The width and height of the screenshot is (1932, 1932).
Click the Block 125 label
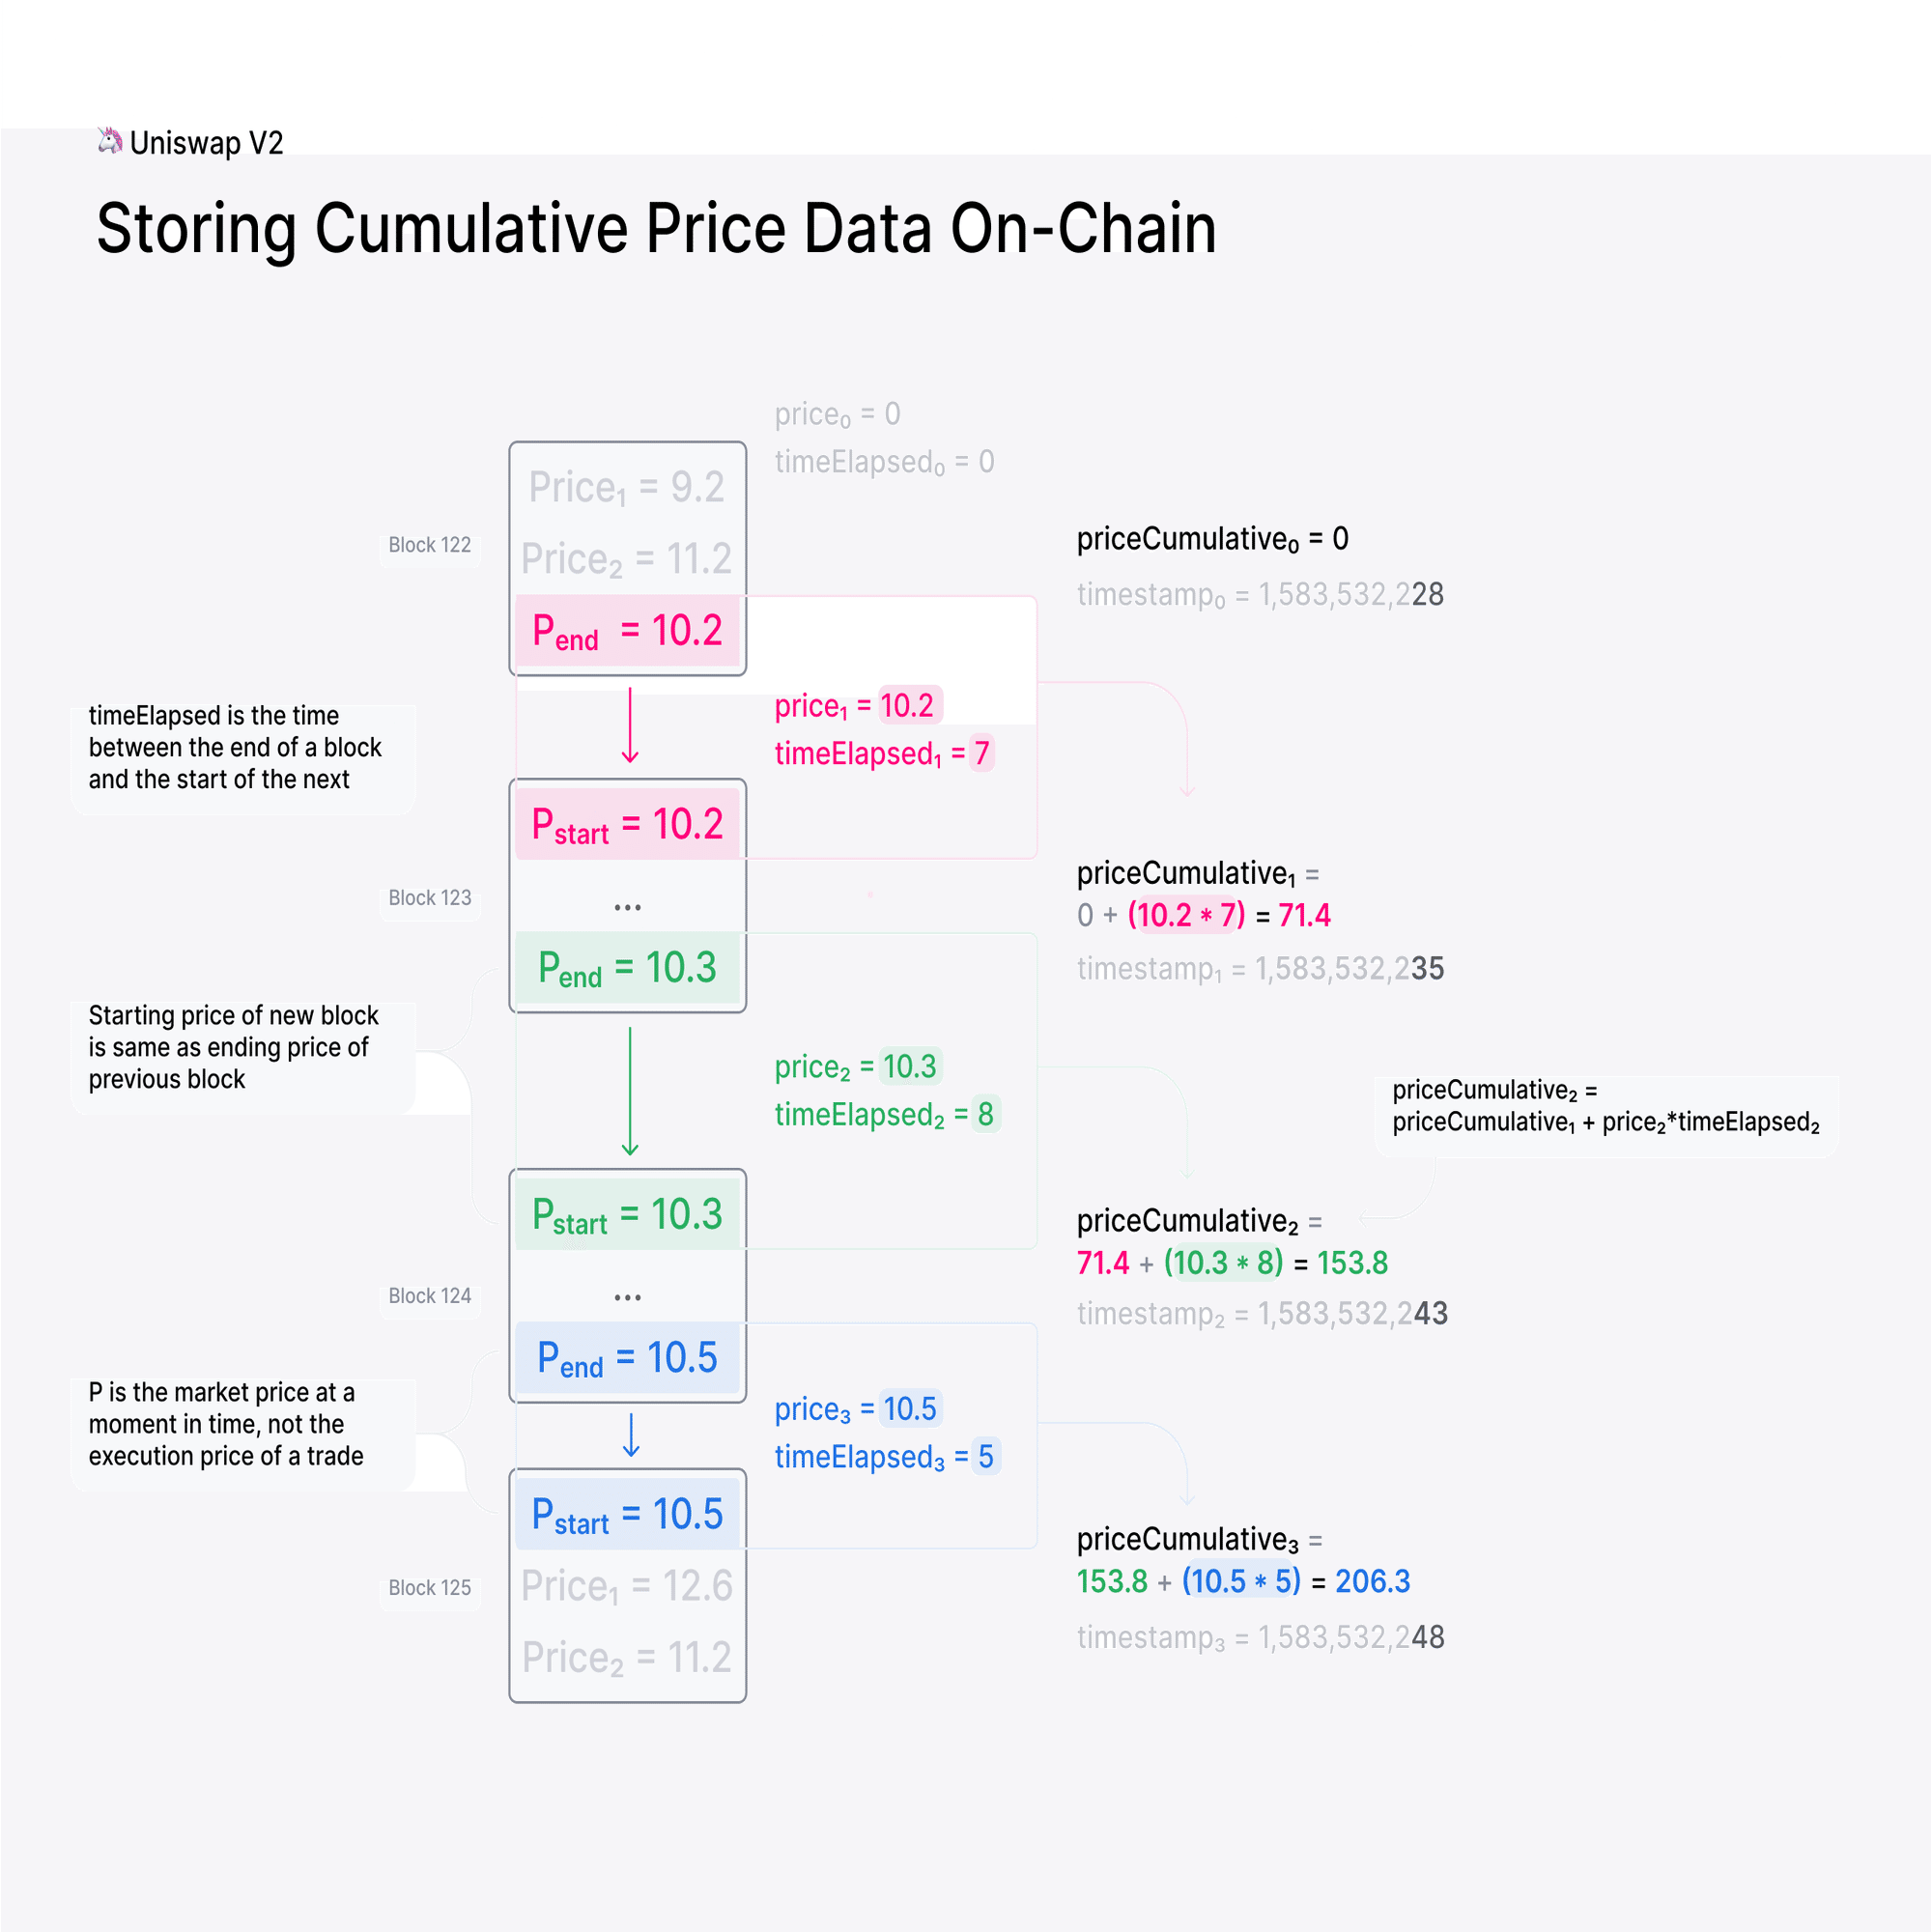429,1588
